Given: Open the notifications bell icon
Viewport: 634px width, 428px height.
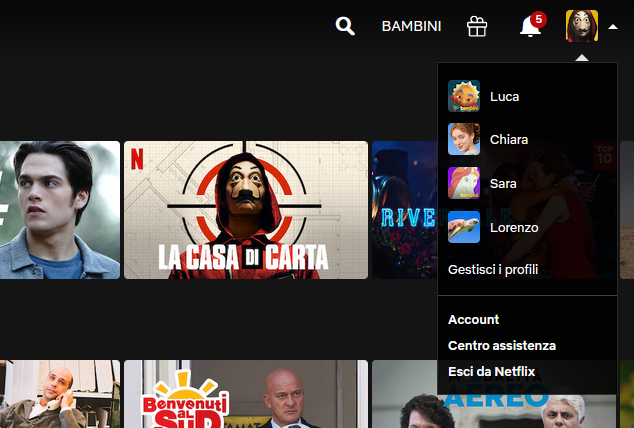Looking at the screenshot, I should 530,27.
